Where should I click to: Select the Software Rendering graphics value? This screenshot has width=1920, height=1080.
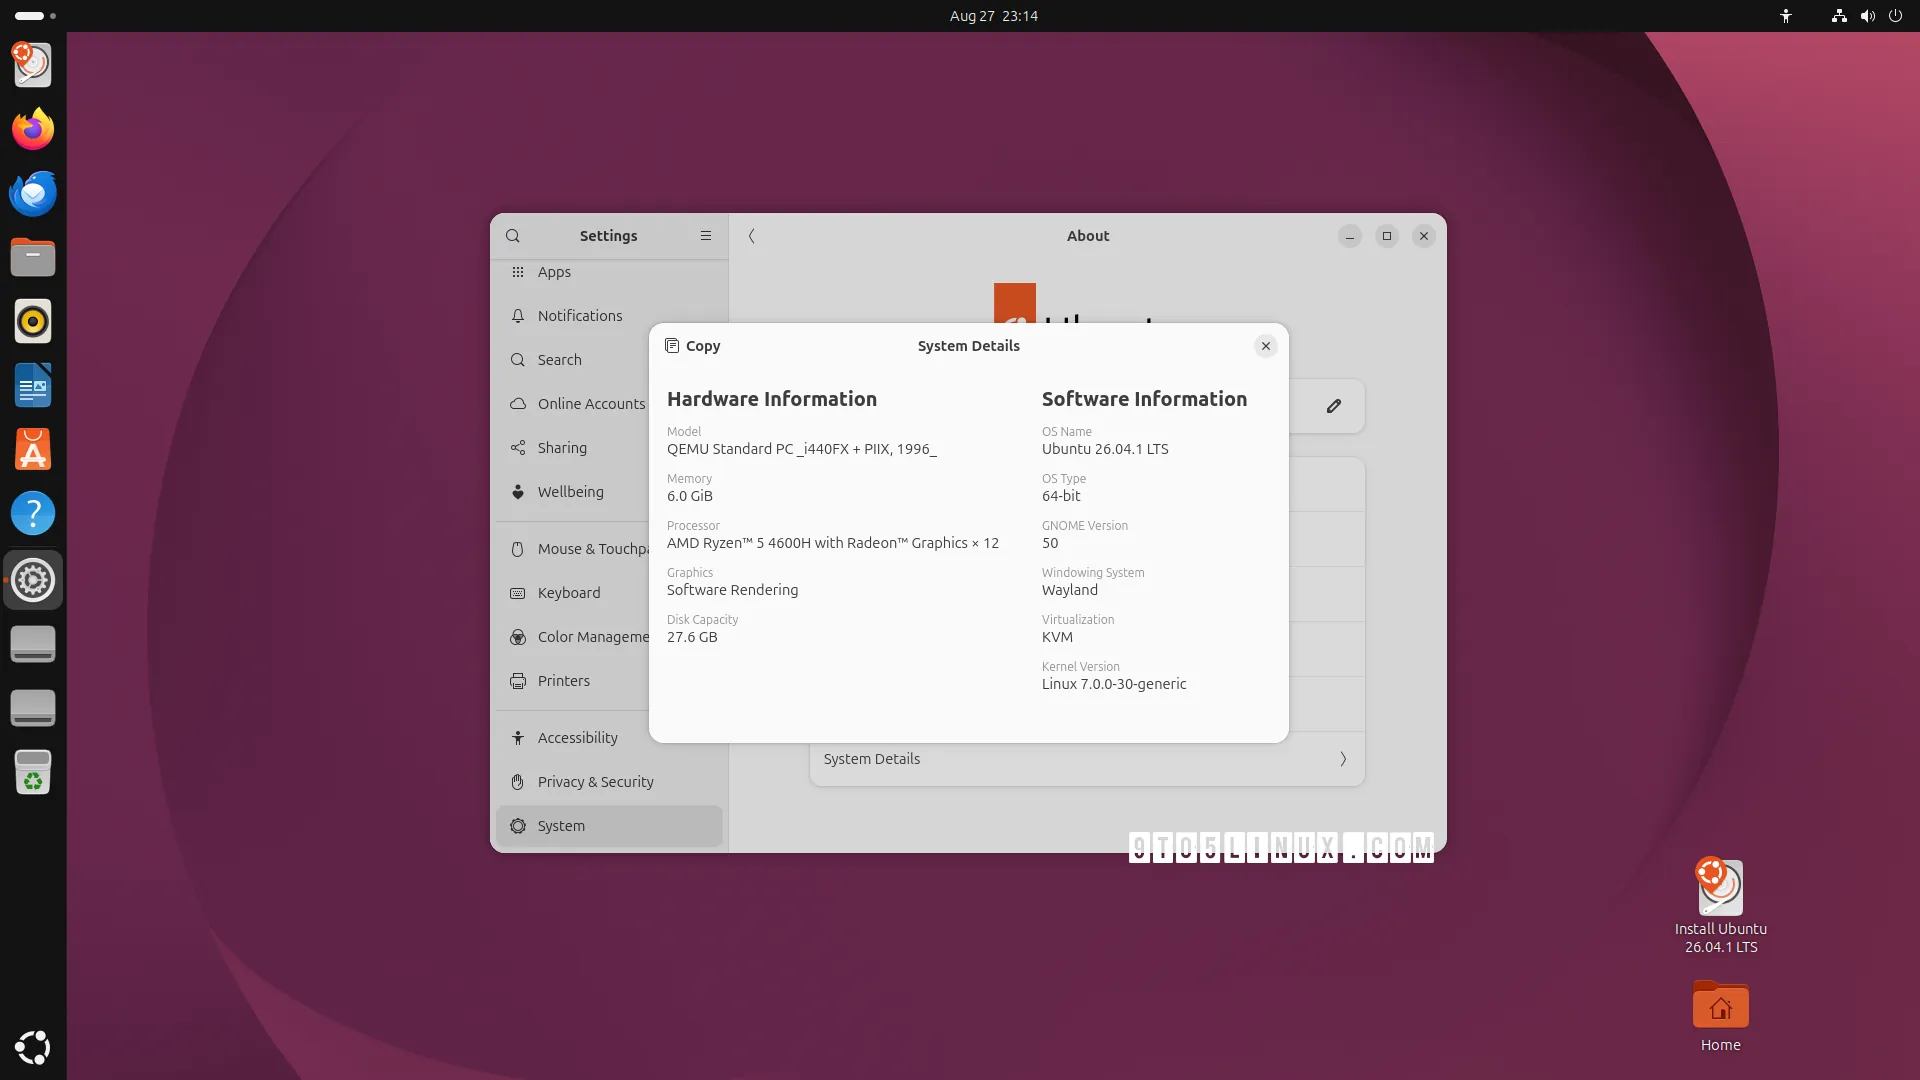pos(733,590)
